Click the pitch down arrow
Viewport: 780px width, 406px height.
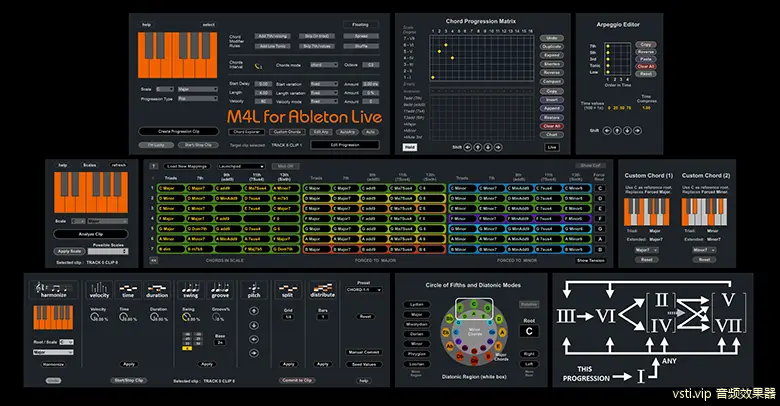tap(254, 325)
